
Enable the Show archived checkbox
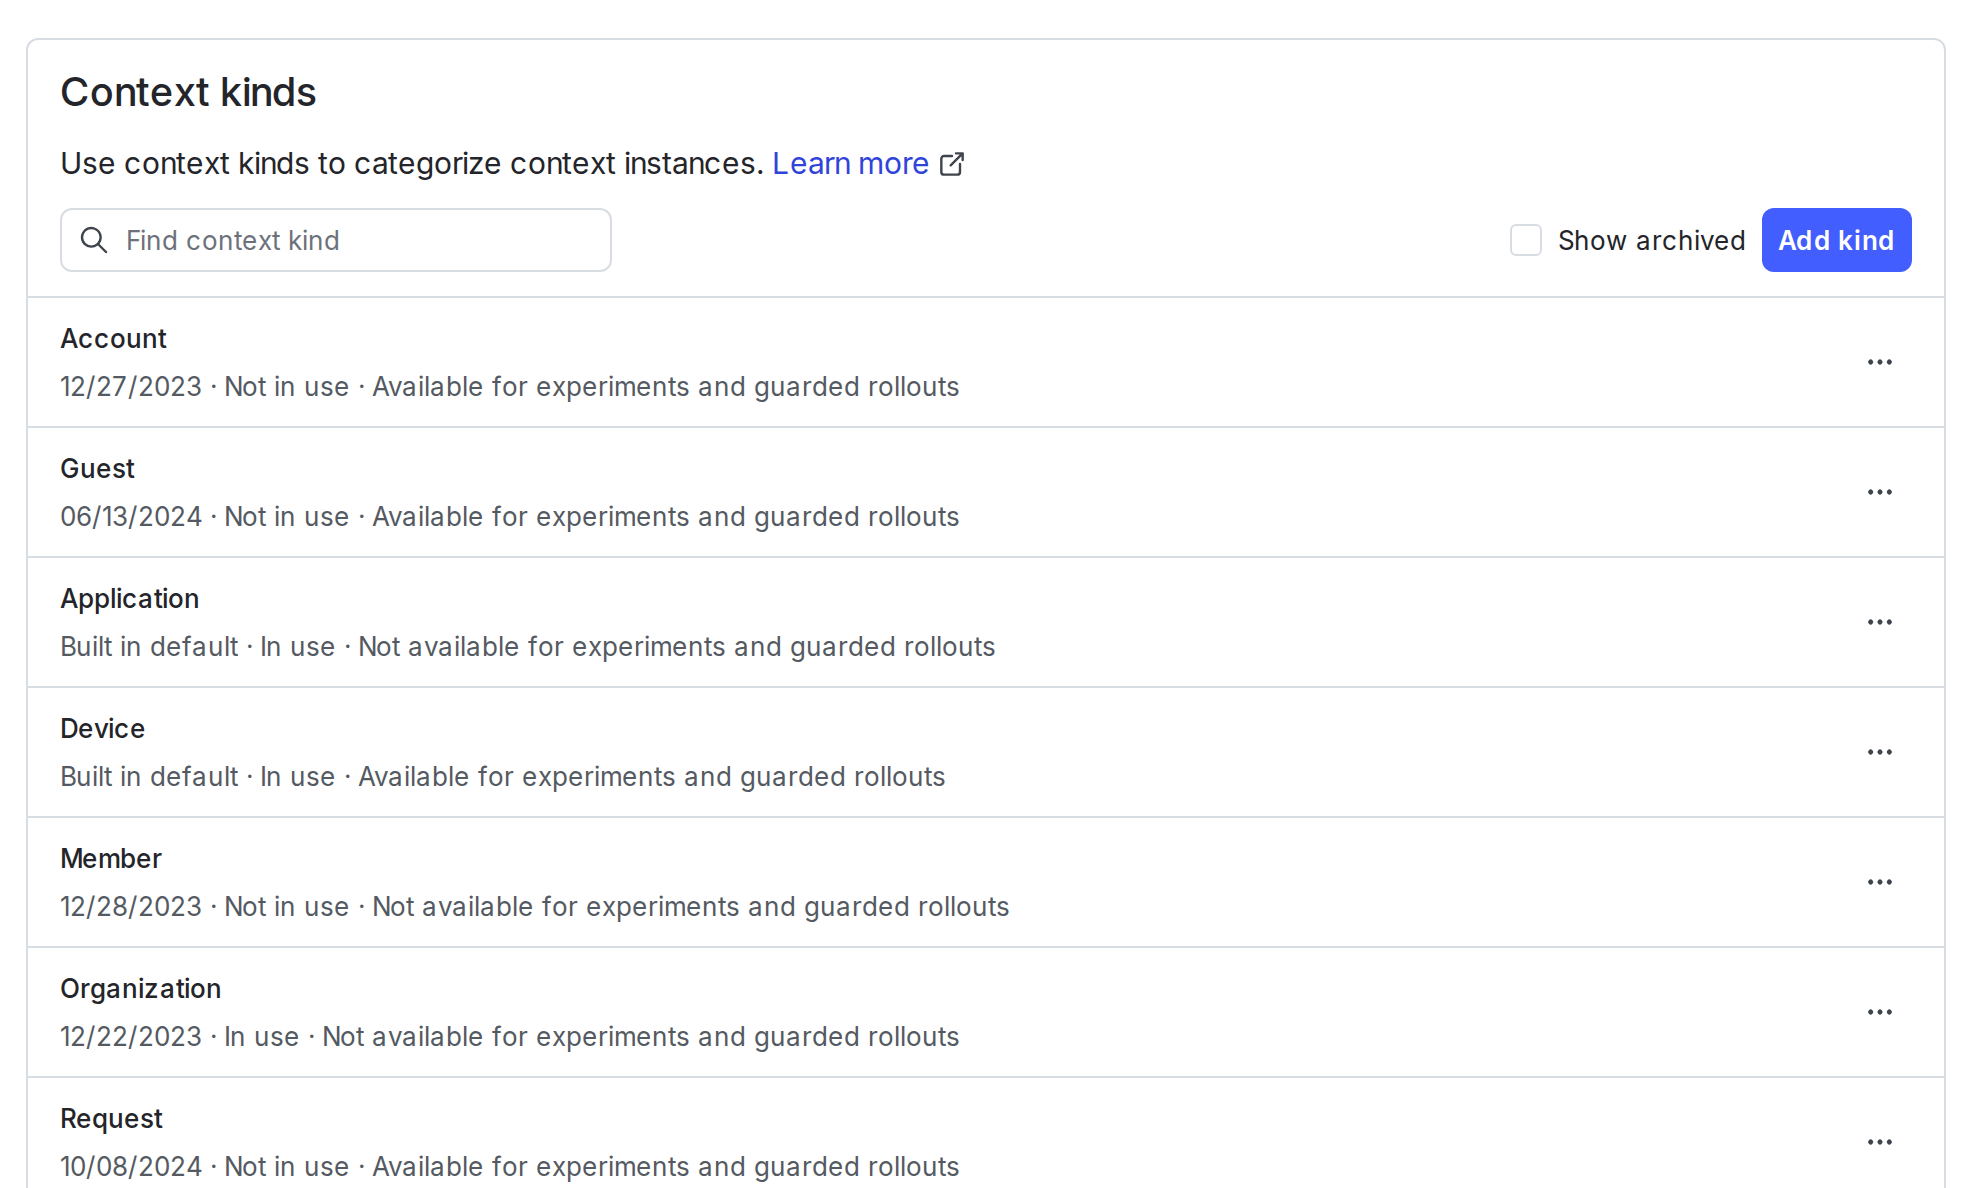pos(1526,240)
